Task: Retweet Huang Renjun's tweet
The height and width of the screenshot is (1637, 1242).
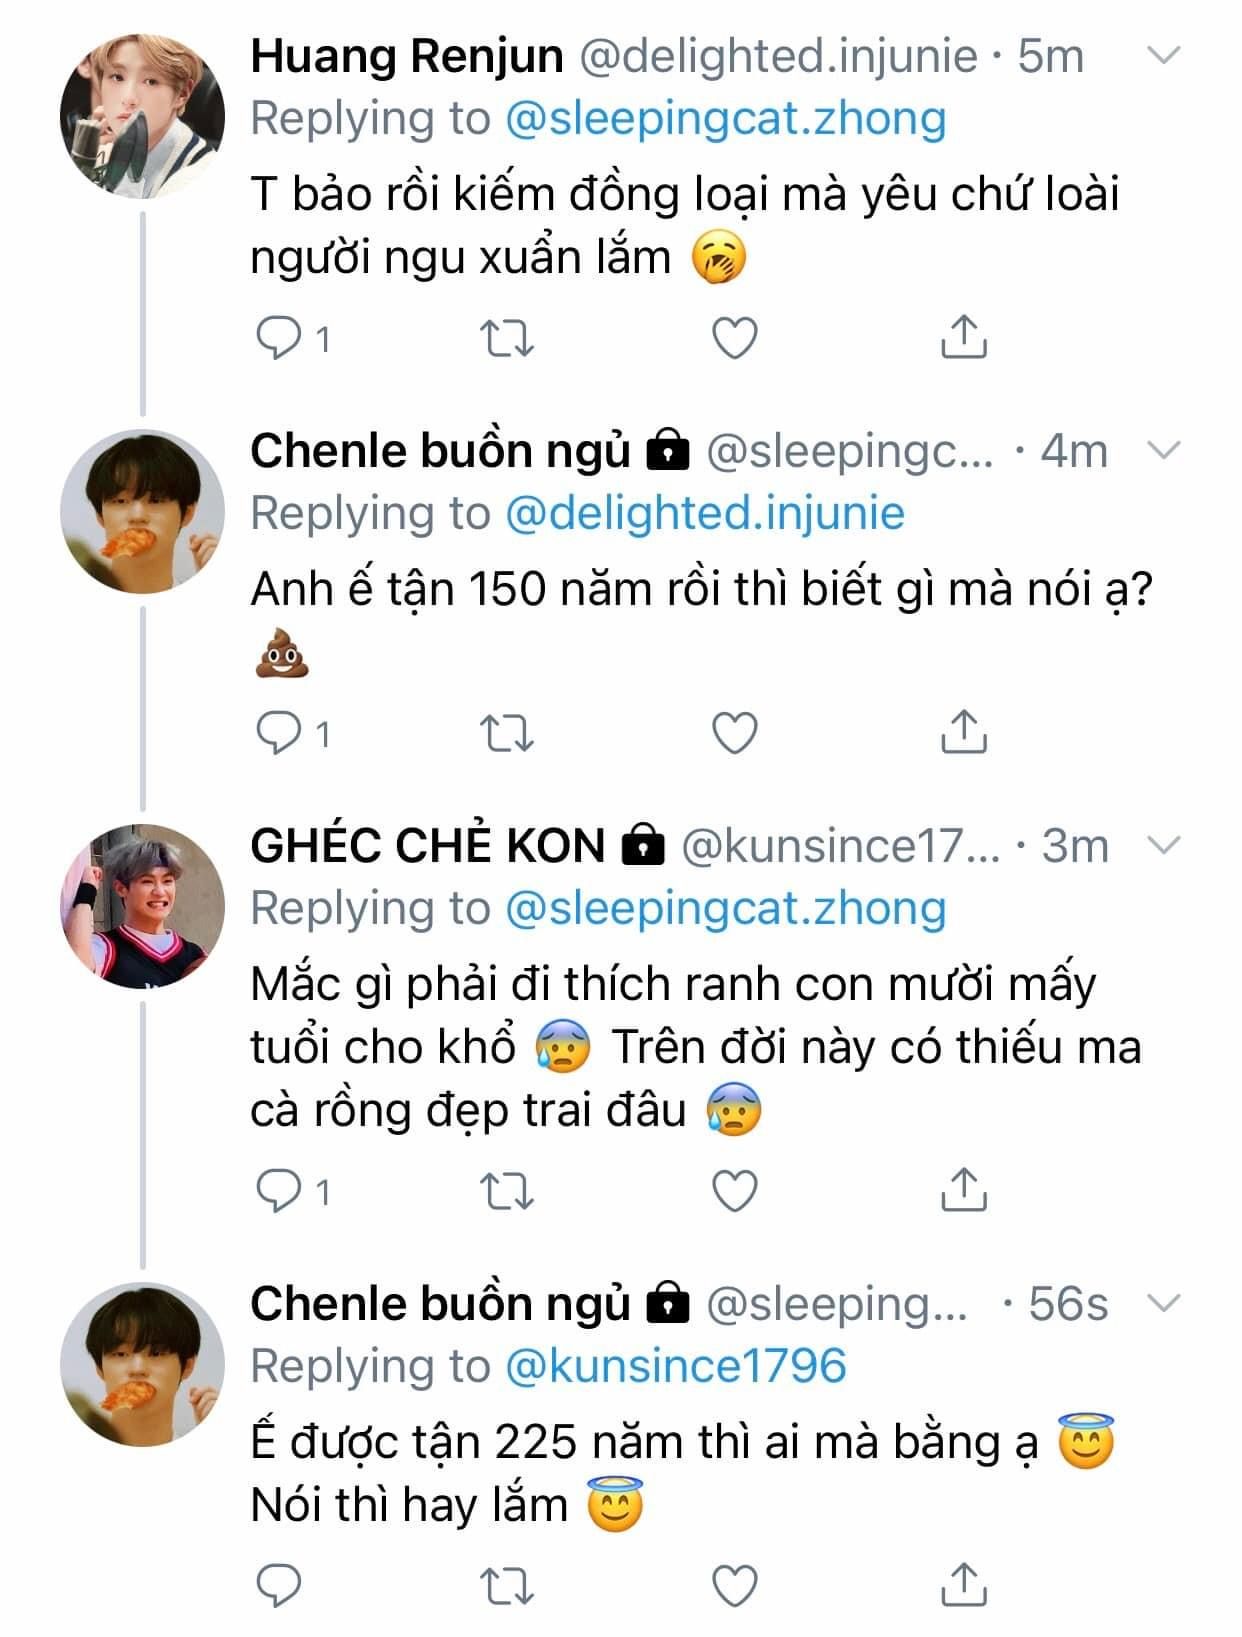Action: [507, 338]
